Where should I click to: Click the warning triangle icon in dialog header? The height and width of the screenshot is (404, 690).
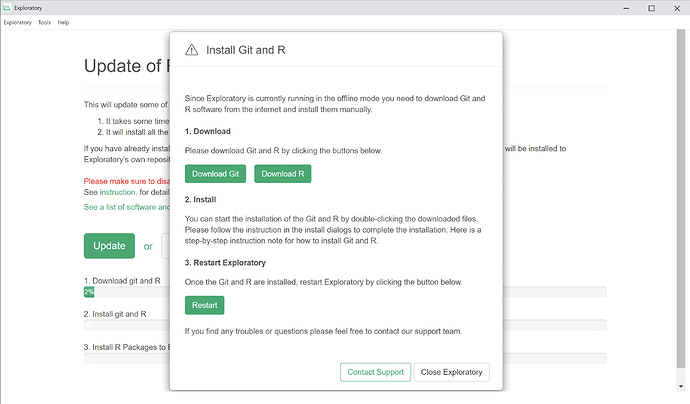click(x=191, y=50)
